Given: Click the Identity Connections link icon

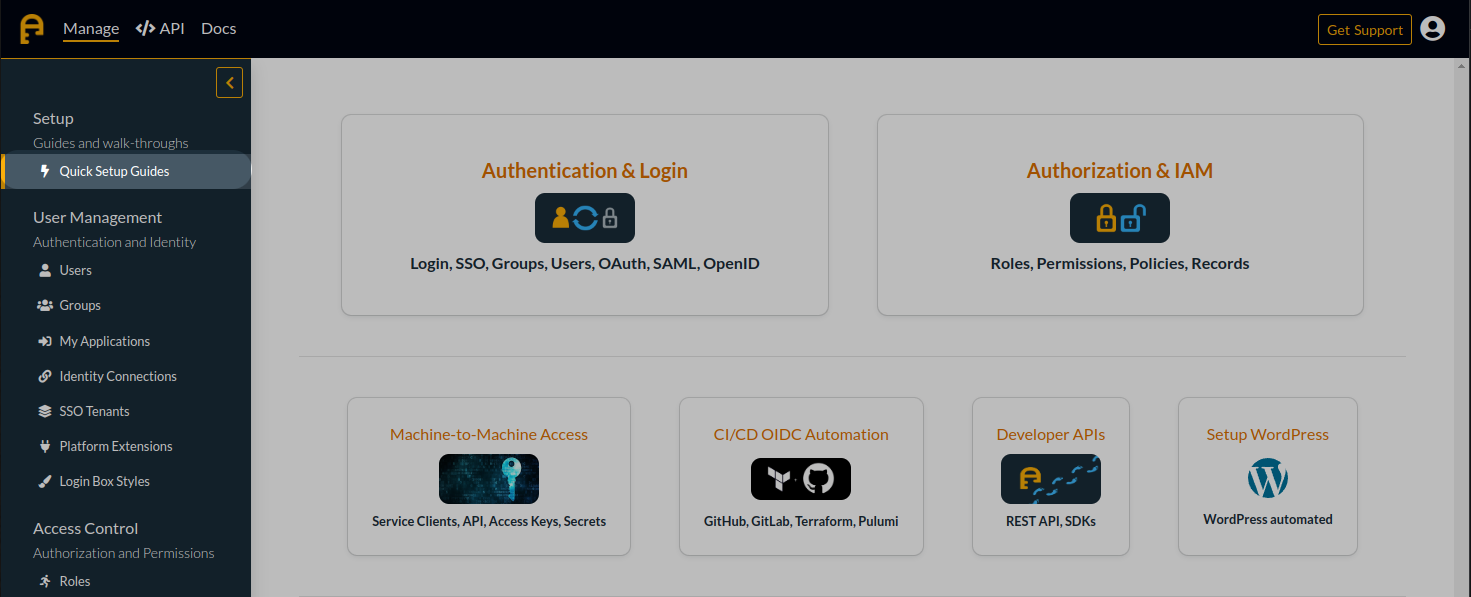Looking at the screenshot, I should pyautogui.click(x=45, y=376).
